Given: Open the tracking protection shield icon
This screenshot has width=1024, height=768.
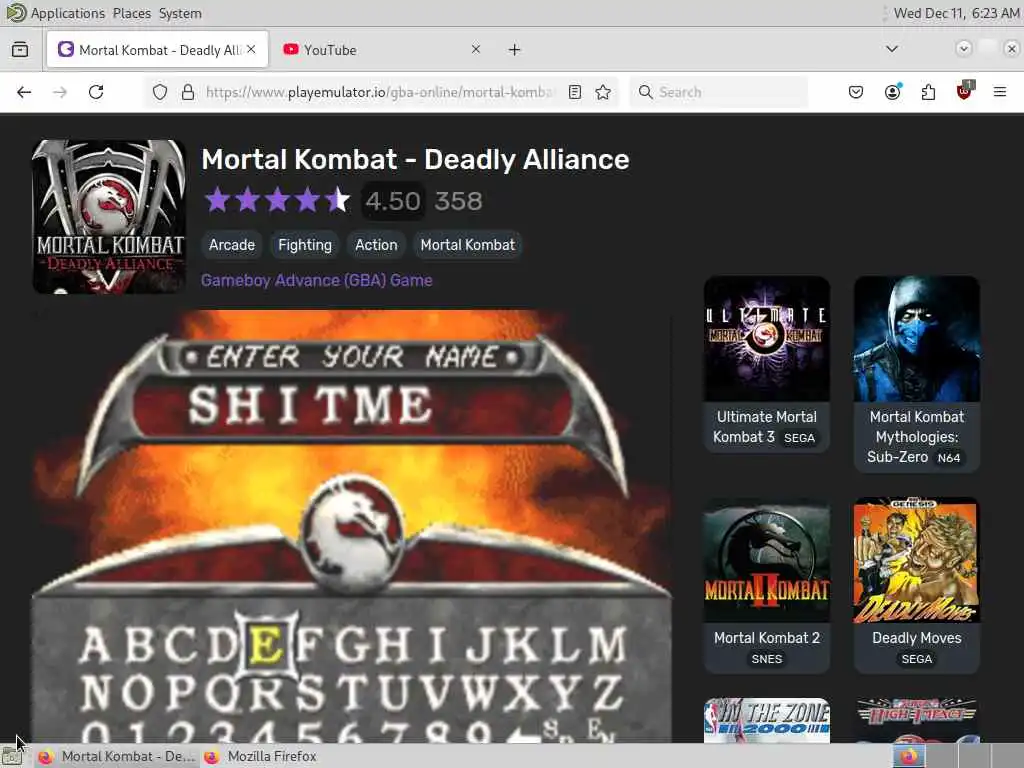Looking at the screenshot, I should (160, 92).
